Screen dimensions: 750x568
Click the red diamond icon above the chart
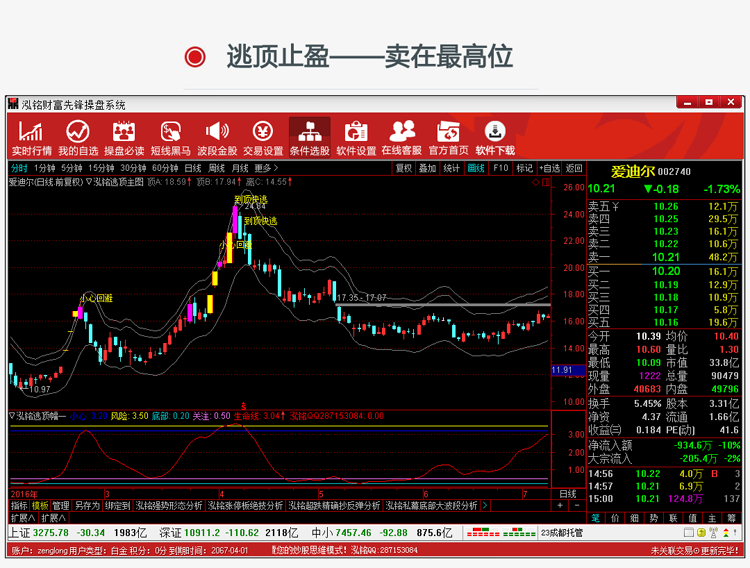pyautogui.click(x=536, y=182)
